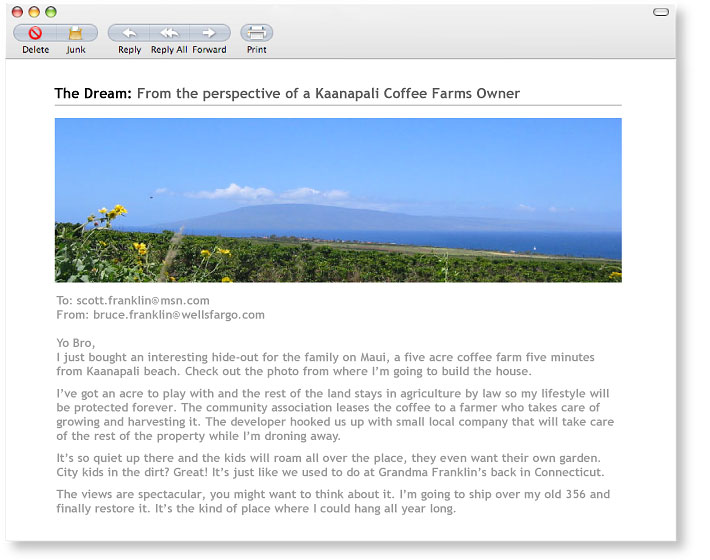This screenshot has height=560, width=710.
Task: Click the paragraph starting 'The views are spectacular'
Action: tap(333, 501)
